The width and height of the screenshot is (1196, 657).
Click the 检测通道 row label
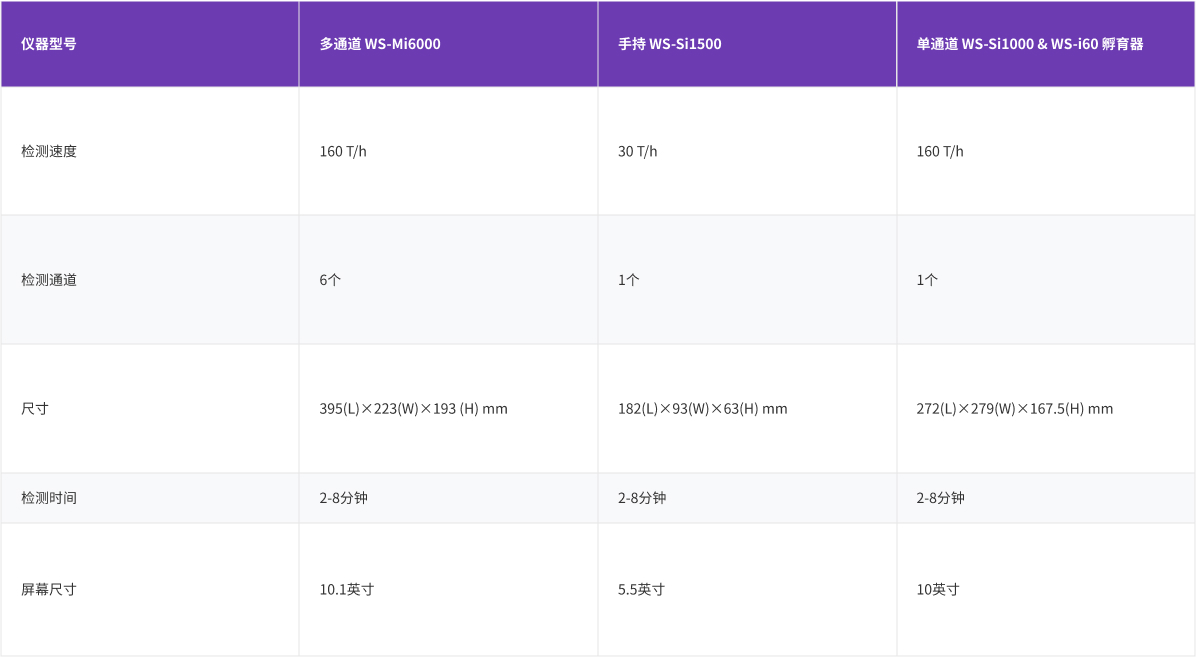click(49, 280)
